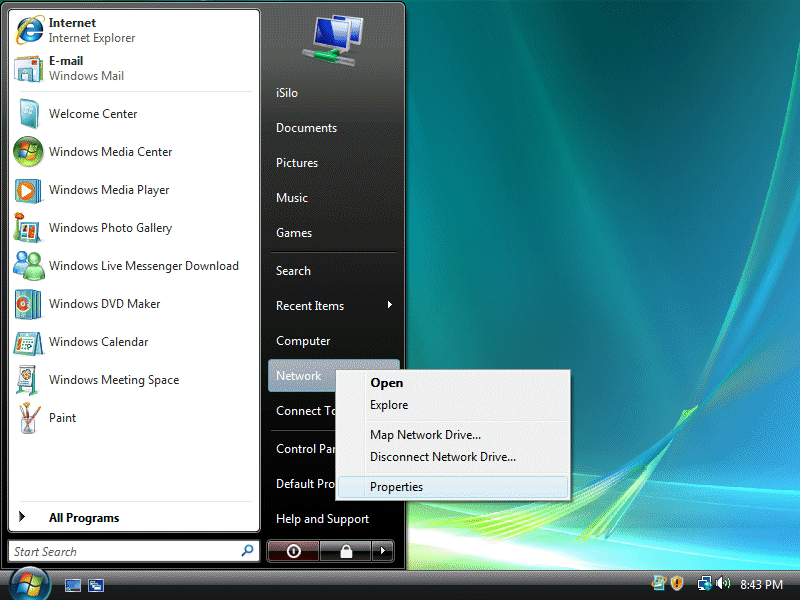Open shutdown options arrow next to lock
The width and height of the screenshot is (800, 600).
(x=383, y=551)
